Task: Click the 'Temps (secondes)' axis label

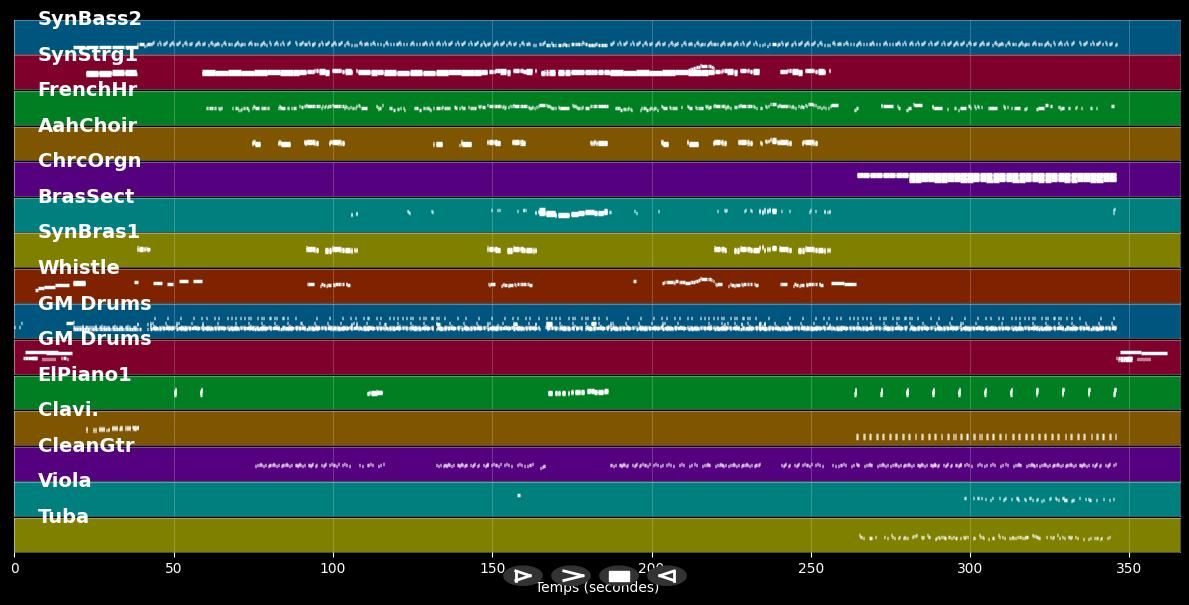Action: (597, 589)
